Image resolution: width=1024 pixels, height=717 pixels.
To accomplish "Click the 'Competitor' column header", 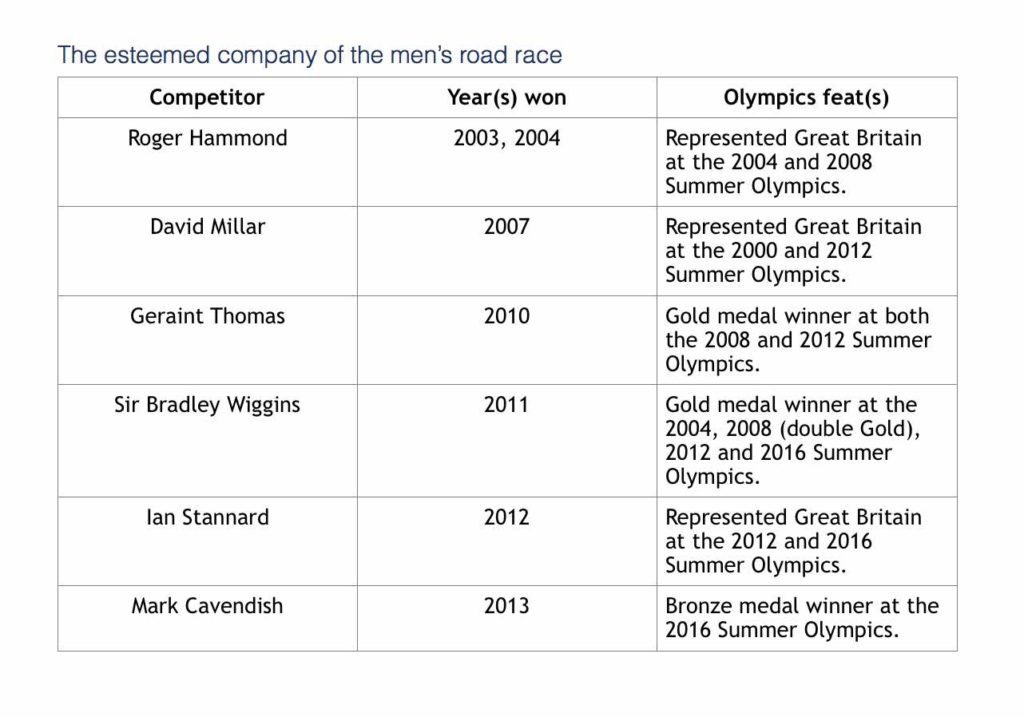I will pos(207,98).
